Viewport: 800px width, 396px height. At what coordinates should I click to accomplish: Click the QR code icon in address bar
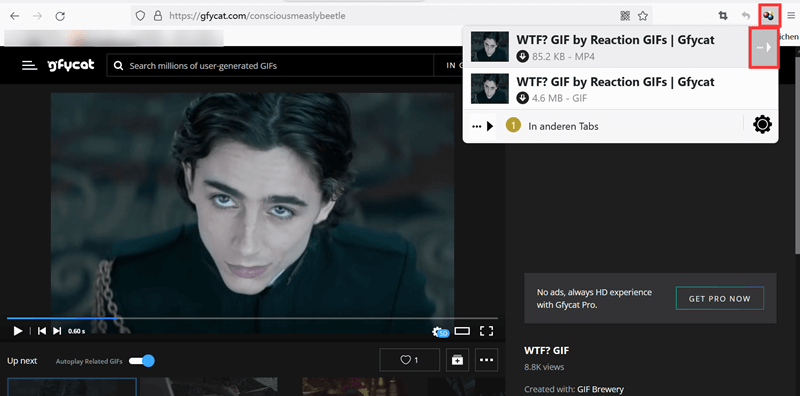pyautogui.click(x=625, y=16)
